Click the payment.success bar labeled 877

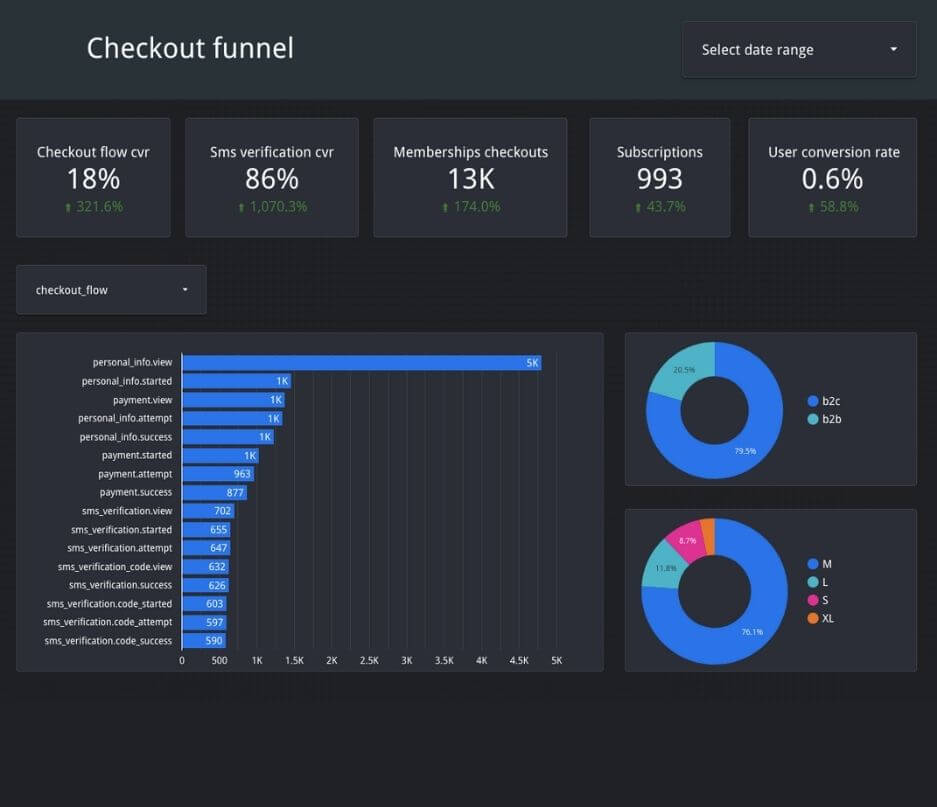215,493
